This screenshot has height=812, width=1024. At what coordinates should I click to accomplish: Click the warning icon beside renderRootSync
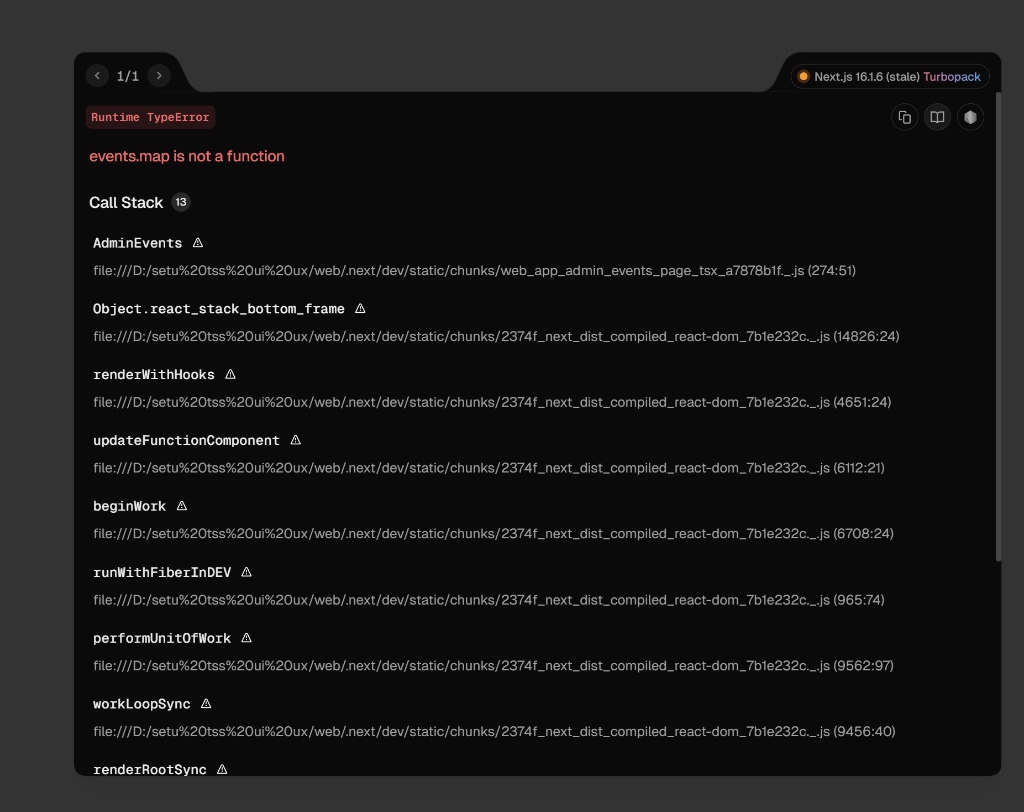point(222,770)
